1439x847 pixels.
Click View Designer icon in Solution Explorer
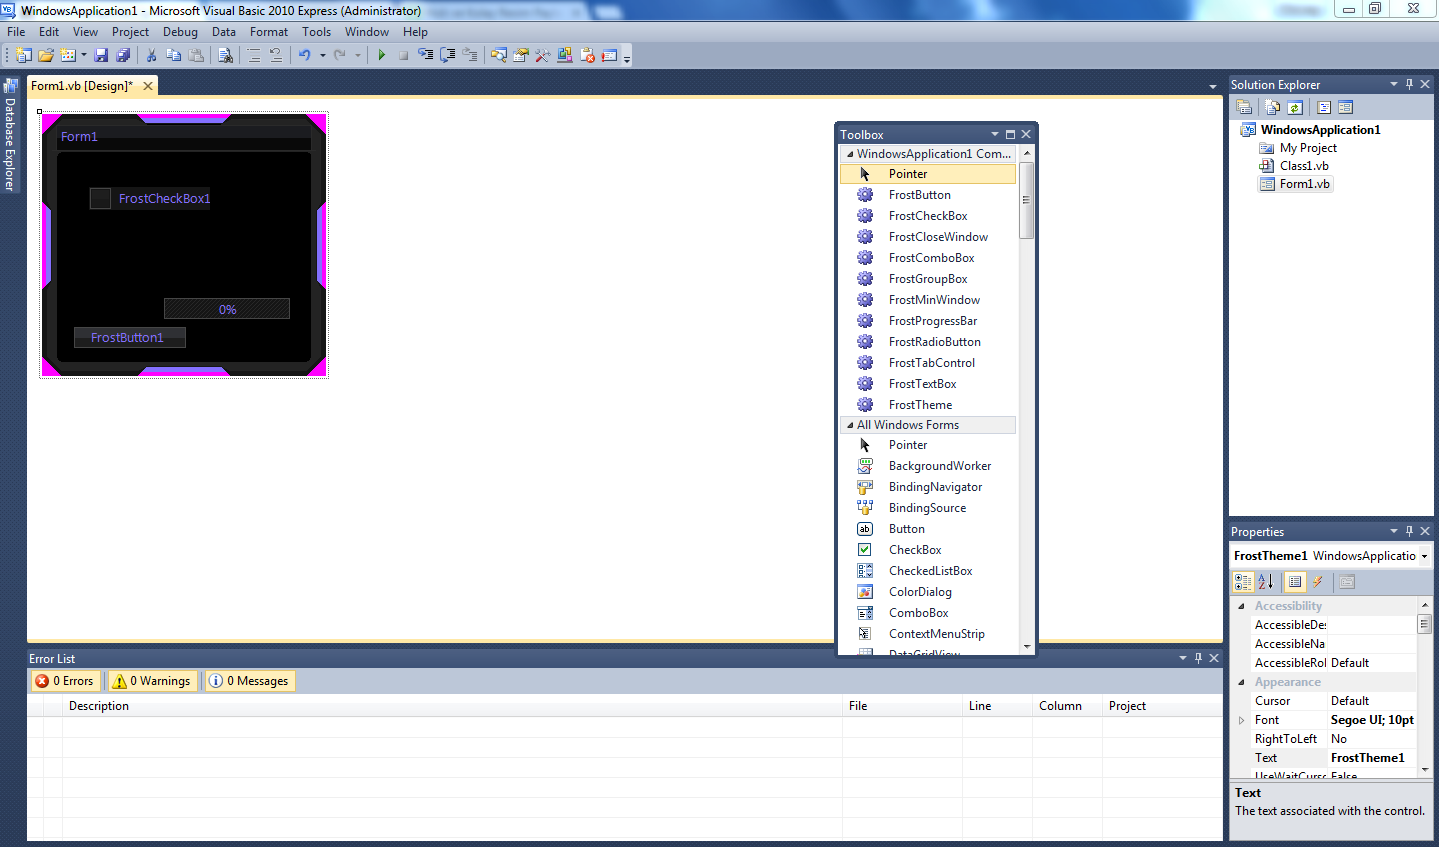coord(1345,107)
